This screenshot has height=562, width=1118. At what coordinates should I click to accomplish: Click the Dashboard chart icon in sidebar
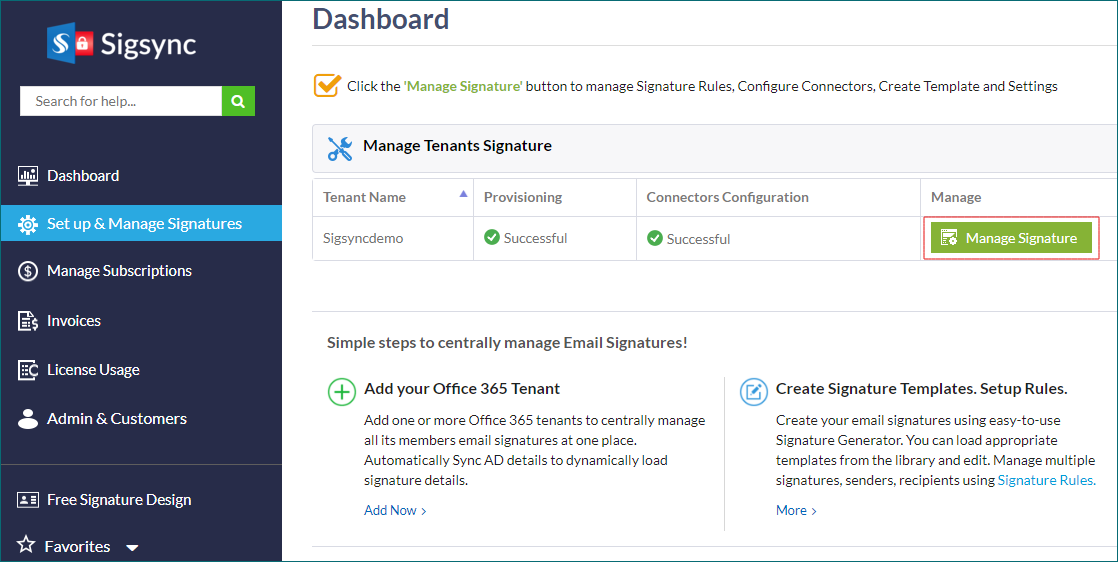(x=28, y=176)
